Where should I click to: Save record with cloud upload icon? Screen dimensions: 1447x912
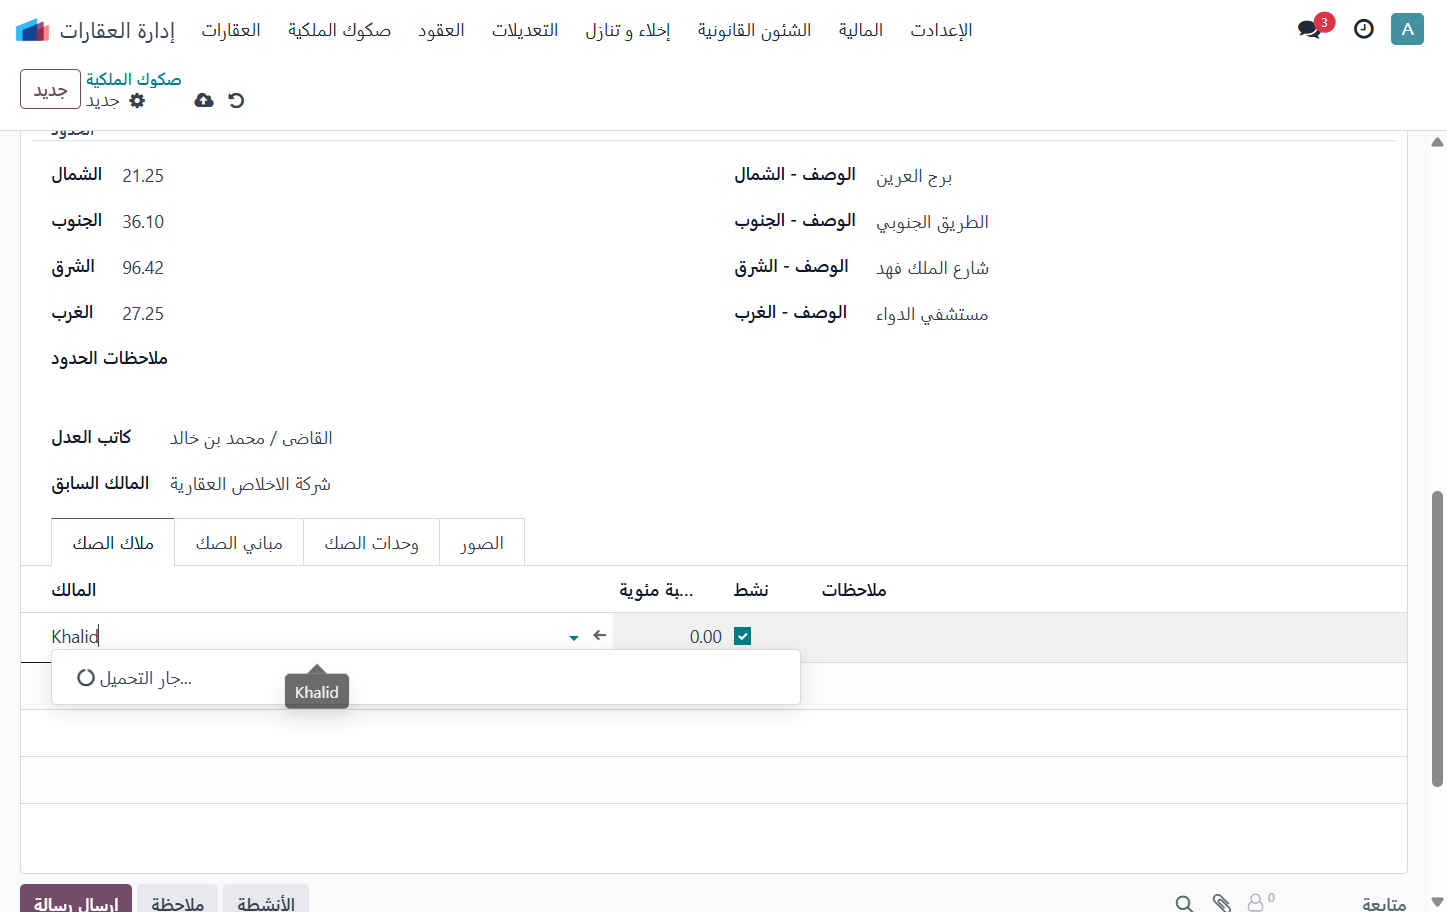[204, 100]
